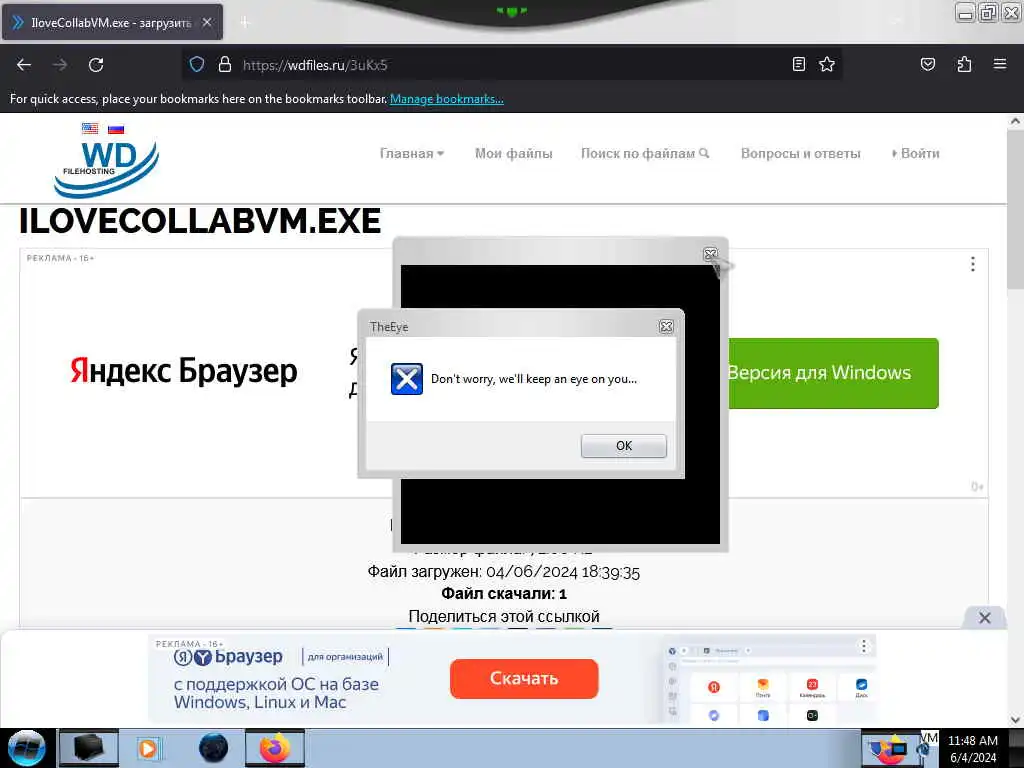Click Manage bookmarks link
This screenshot has width=1024, height=768.
tap(447, 99)
